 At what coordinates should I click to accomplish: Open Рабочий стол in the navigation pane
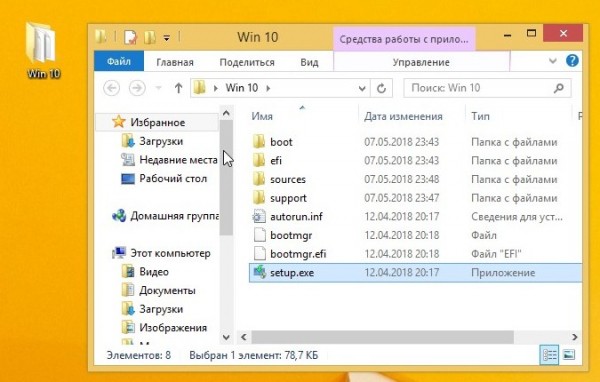pos(164,178)
